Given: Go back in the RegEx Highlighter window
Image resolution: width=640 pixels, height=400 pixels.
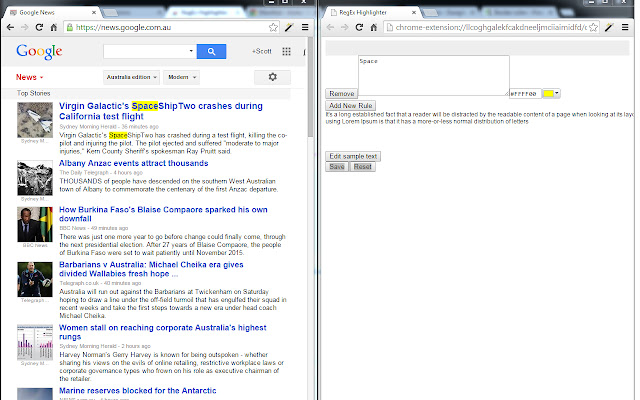Looking at the screenshot, I should point(331,27).
